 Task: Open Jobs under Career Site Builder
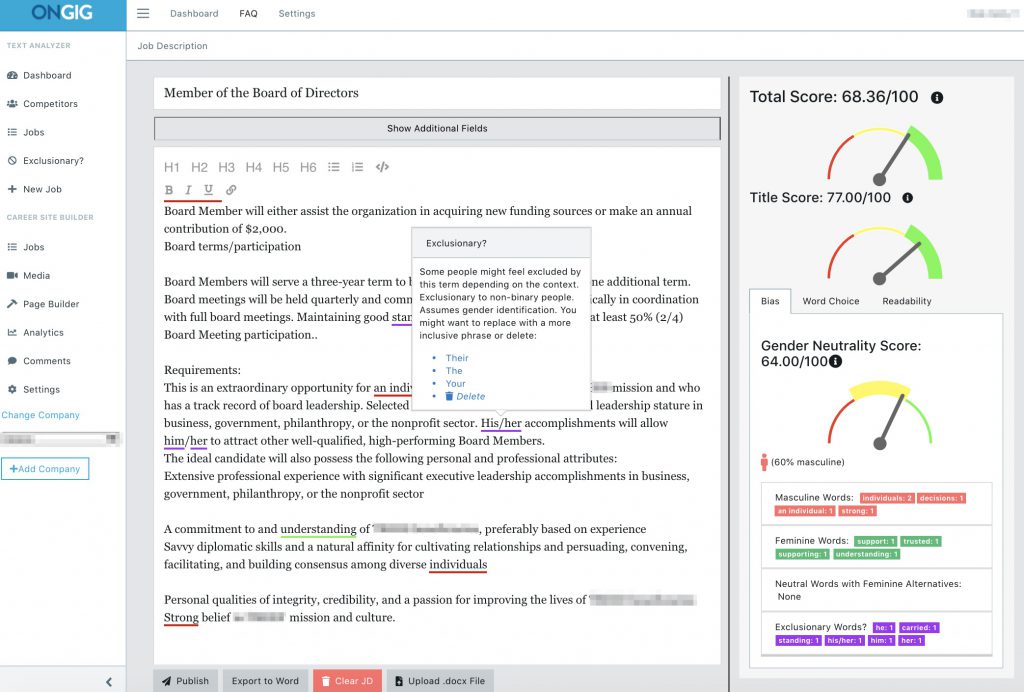tap(25, 247)
